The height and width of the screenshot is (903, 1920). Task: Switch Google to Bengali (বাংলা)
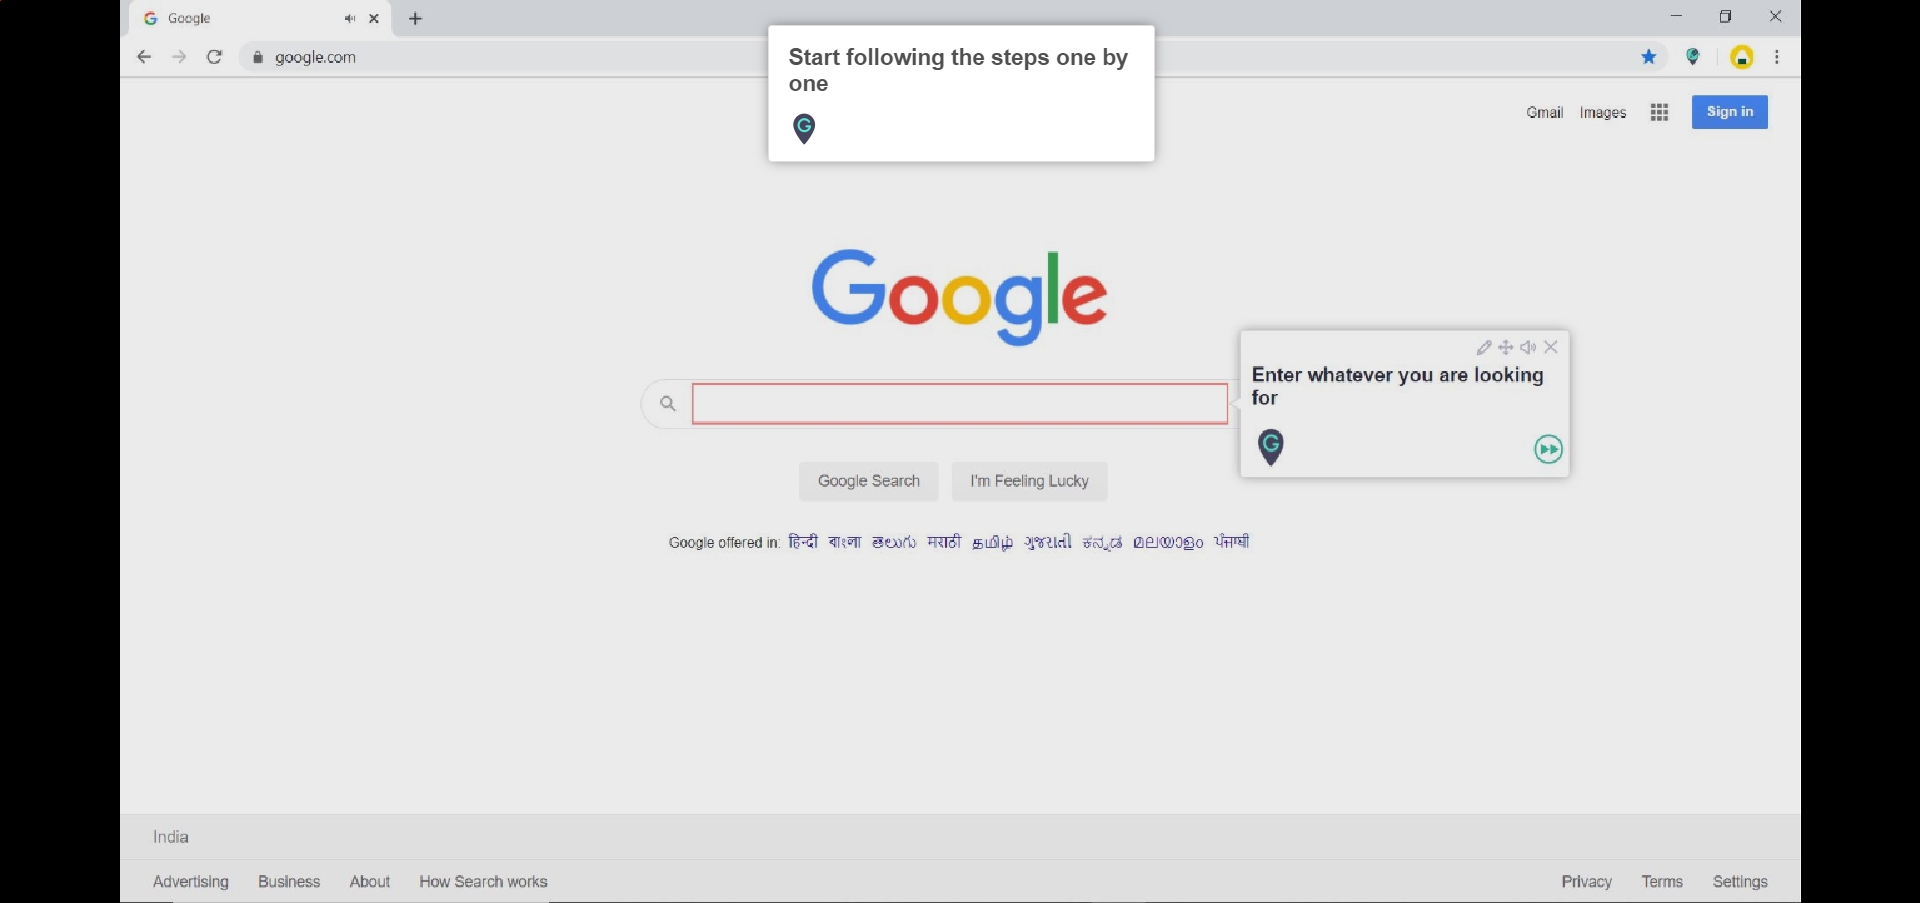point(845,542)
